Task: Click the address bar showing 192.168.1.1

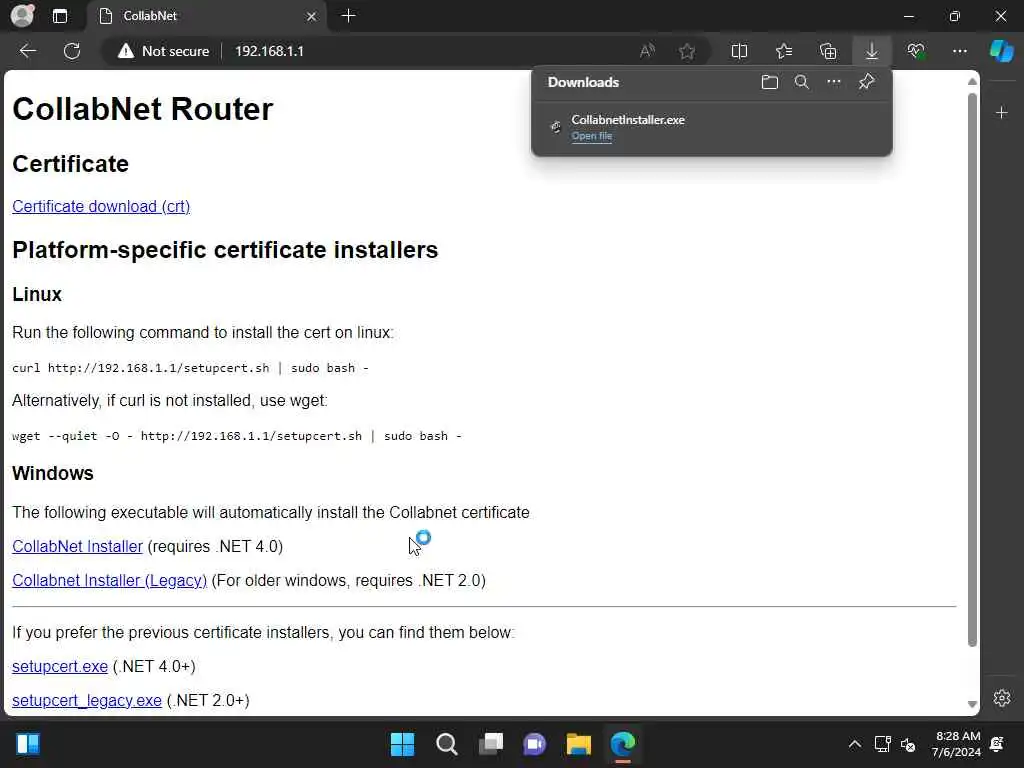Action: (x=269, y=51)
